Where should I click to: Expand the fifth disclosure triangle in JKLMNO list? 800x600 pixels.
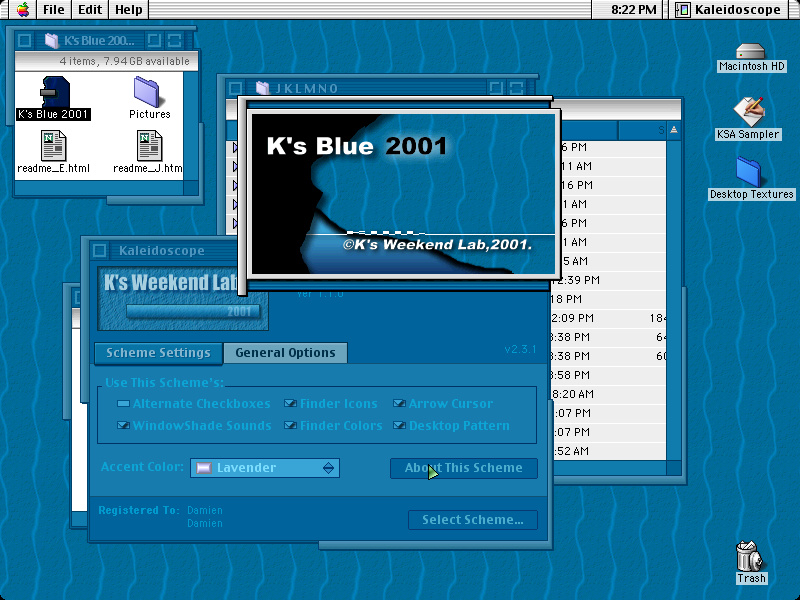235,223
